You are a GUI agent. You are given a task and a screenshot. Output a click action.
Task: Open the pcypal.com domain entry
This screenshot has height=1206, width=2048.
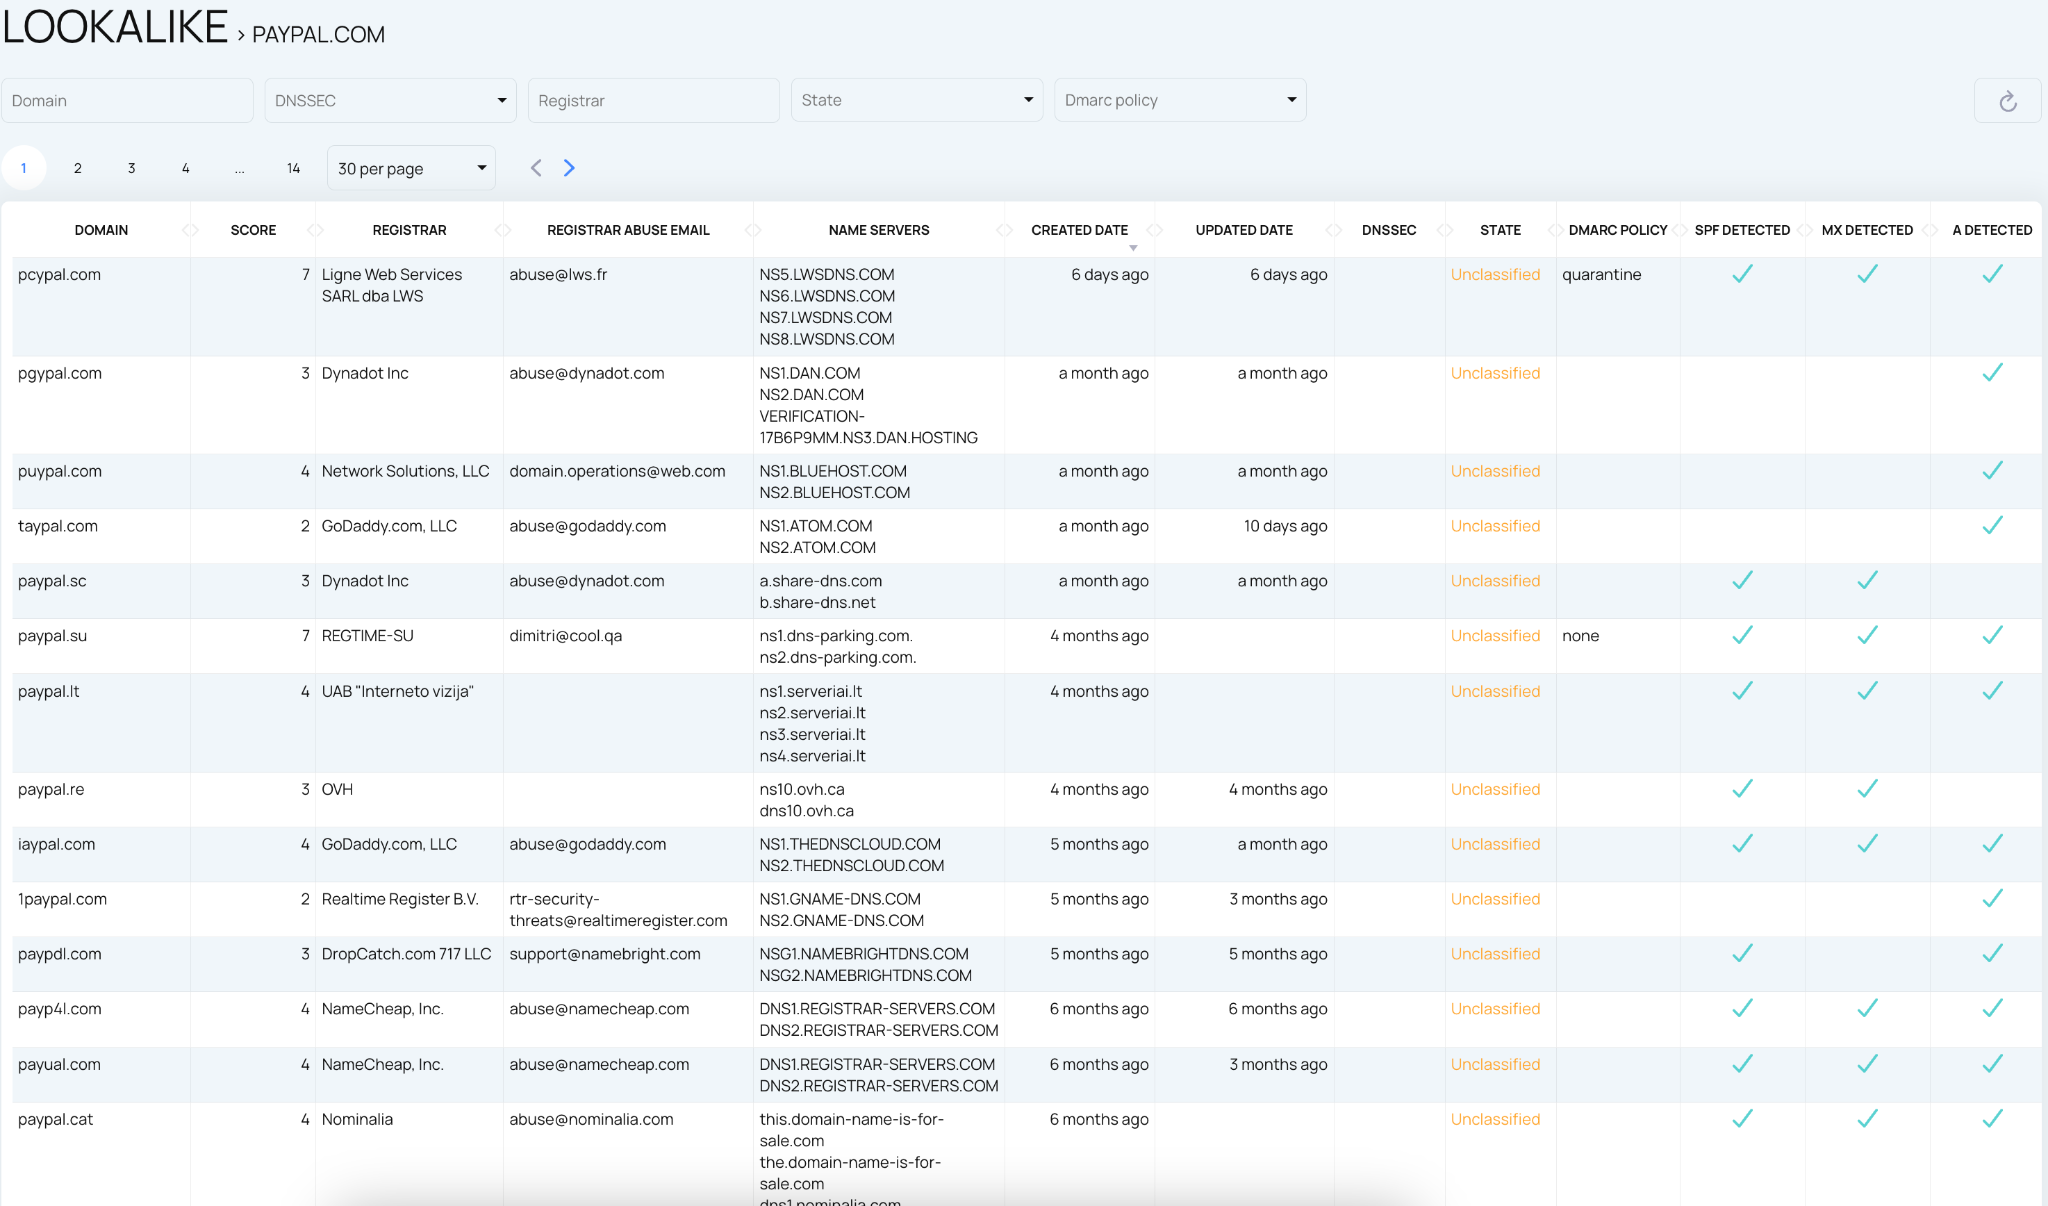coord(59,274)
